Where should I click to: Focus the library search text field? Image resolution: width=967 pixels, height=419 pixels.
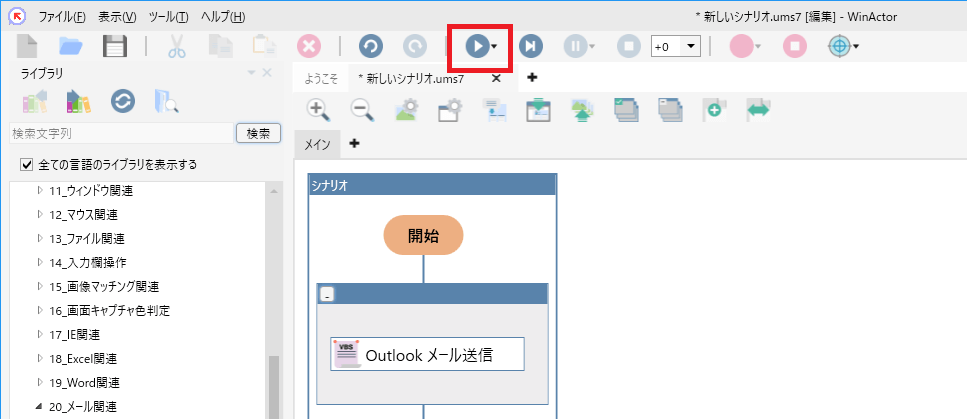click(x=121, y=133)
